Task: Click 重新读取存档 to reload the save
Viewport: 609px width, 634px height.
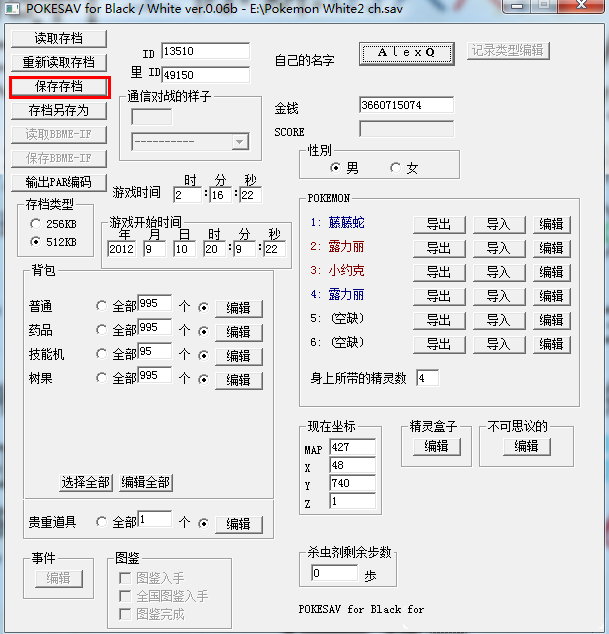Action: (59, 63)
